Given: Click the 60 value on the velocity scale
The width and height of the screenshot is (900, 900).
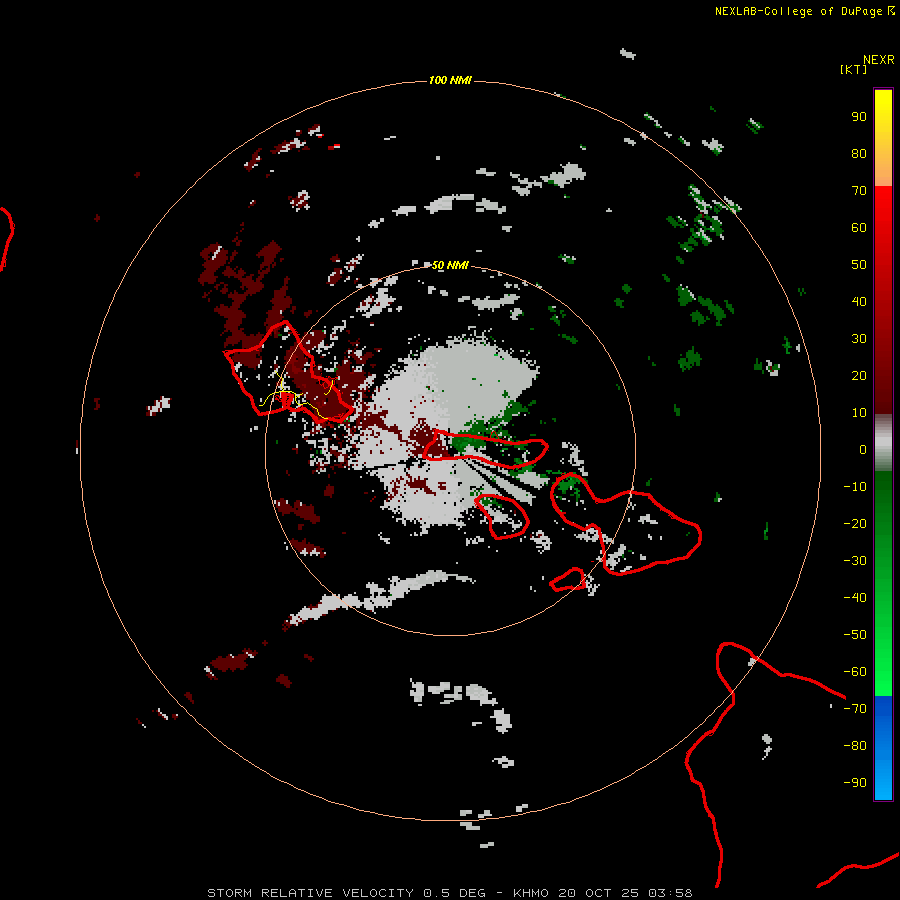Looking at the screenshot, I should pyautogui.click(x=859, y=228).
